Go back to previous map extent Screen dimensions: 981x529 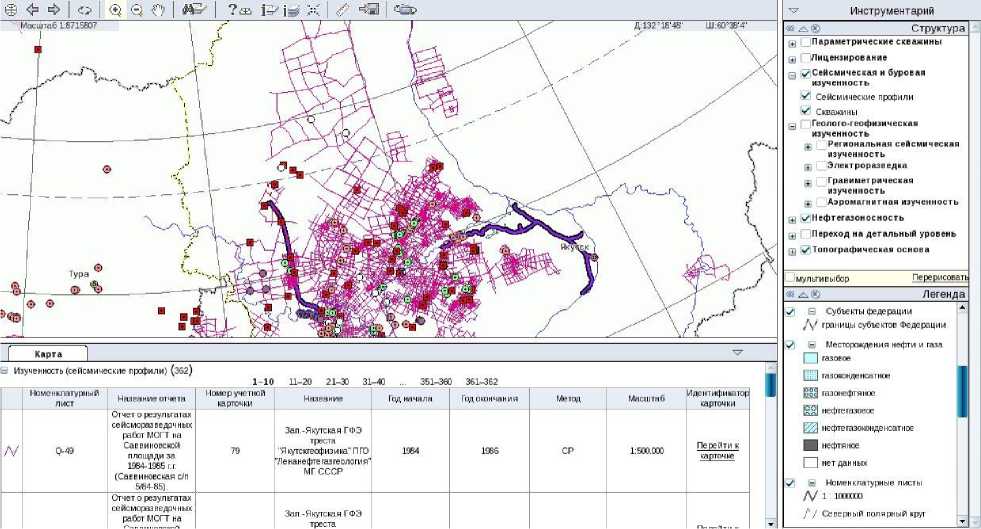pos(32,10)
